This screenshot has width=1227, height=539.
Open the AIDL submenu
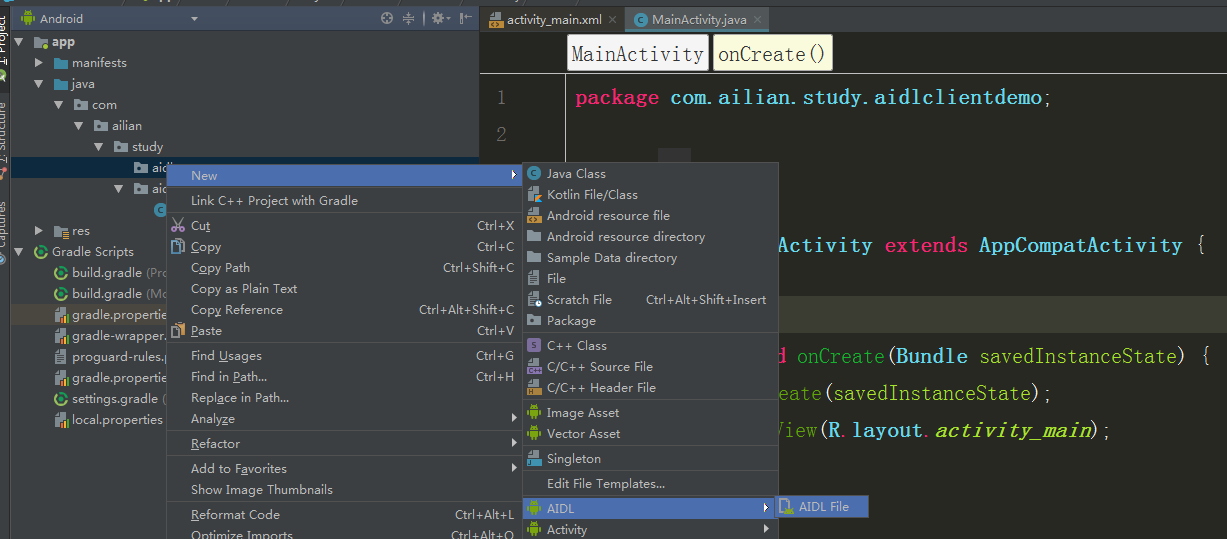650,508
